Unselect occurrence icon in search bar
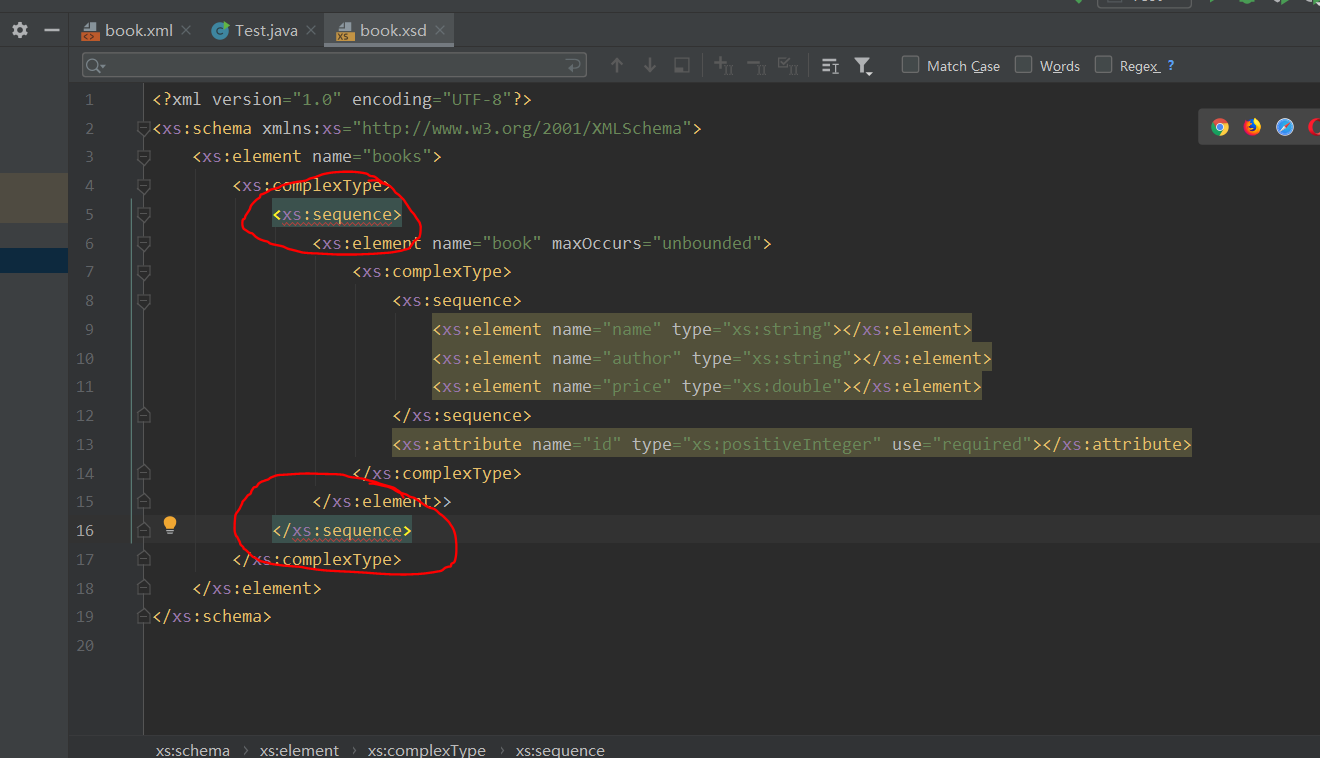1320x758 pixels. pos(756,66)
